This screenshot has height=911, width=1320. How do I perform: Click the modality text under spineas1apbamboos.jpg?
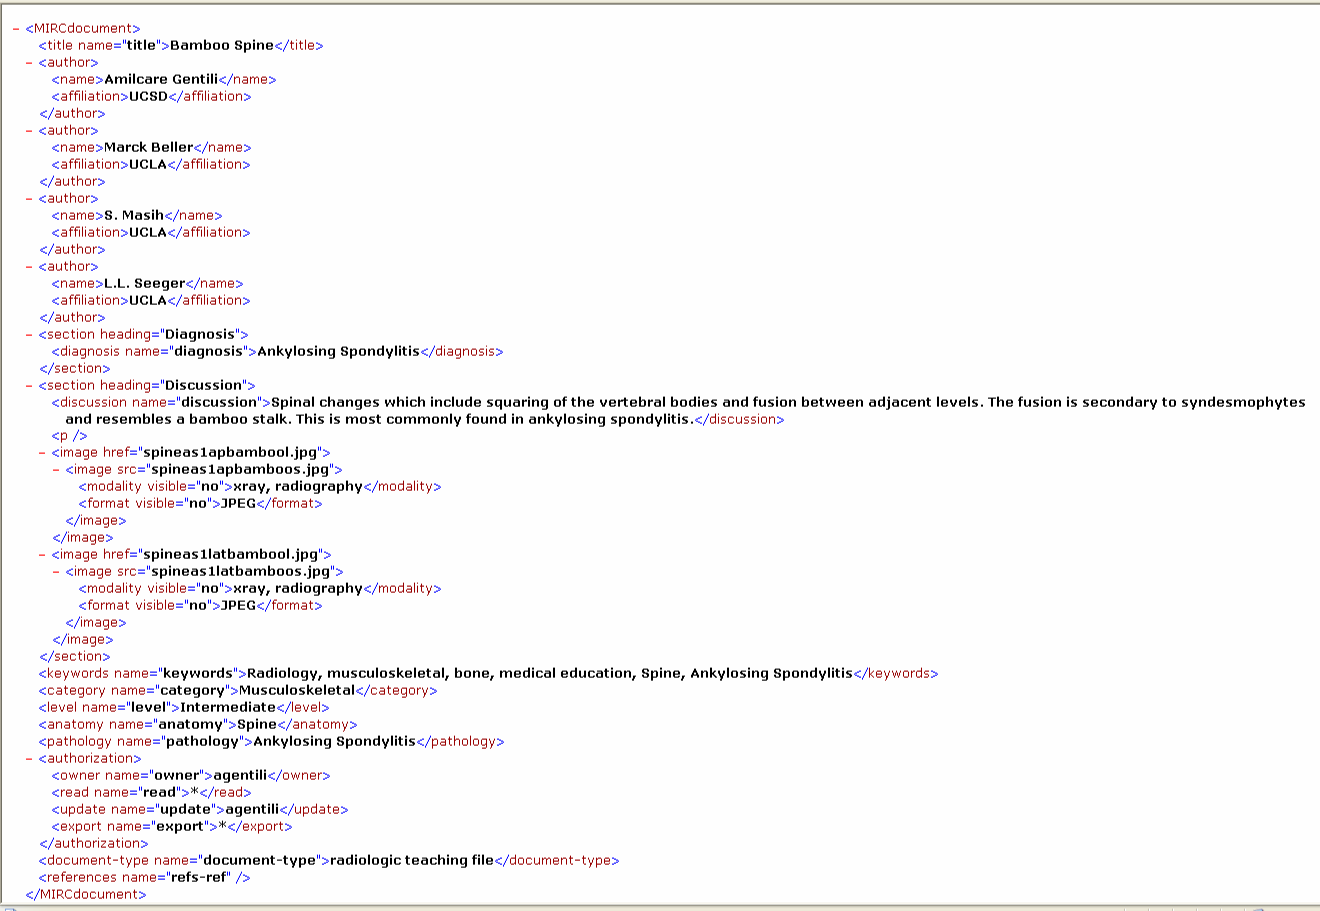297,487
